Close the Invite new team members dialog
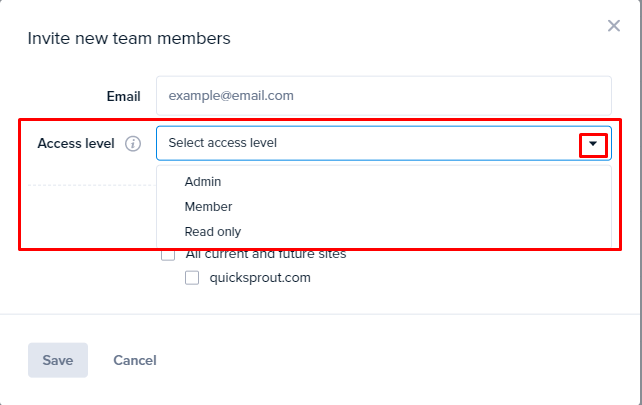 (613, 26)
